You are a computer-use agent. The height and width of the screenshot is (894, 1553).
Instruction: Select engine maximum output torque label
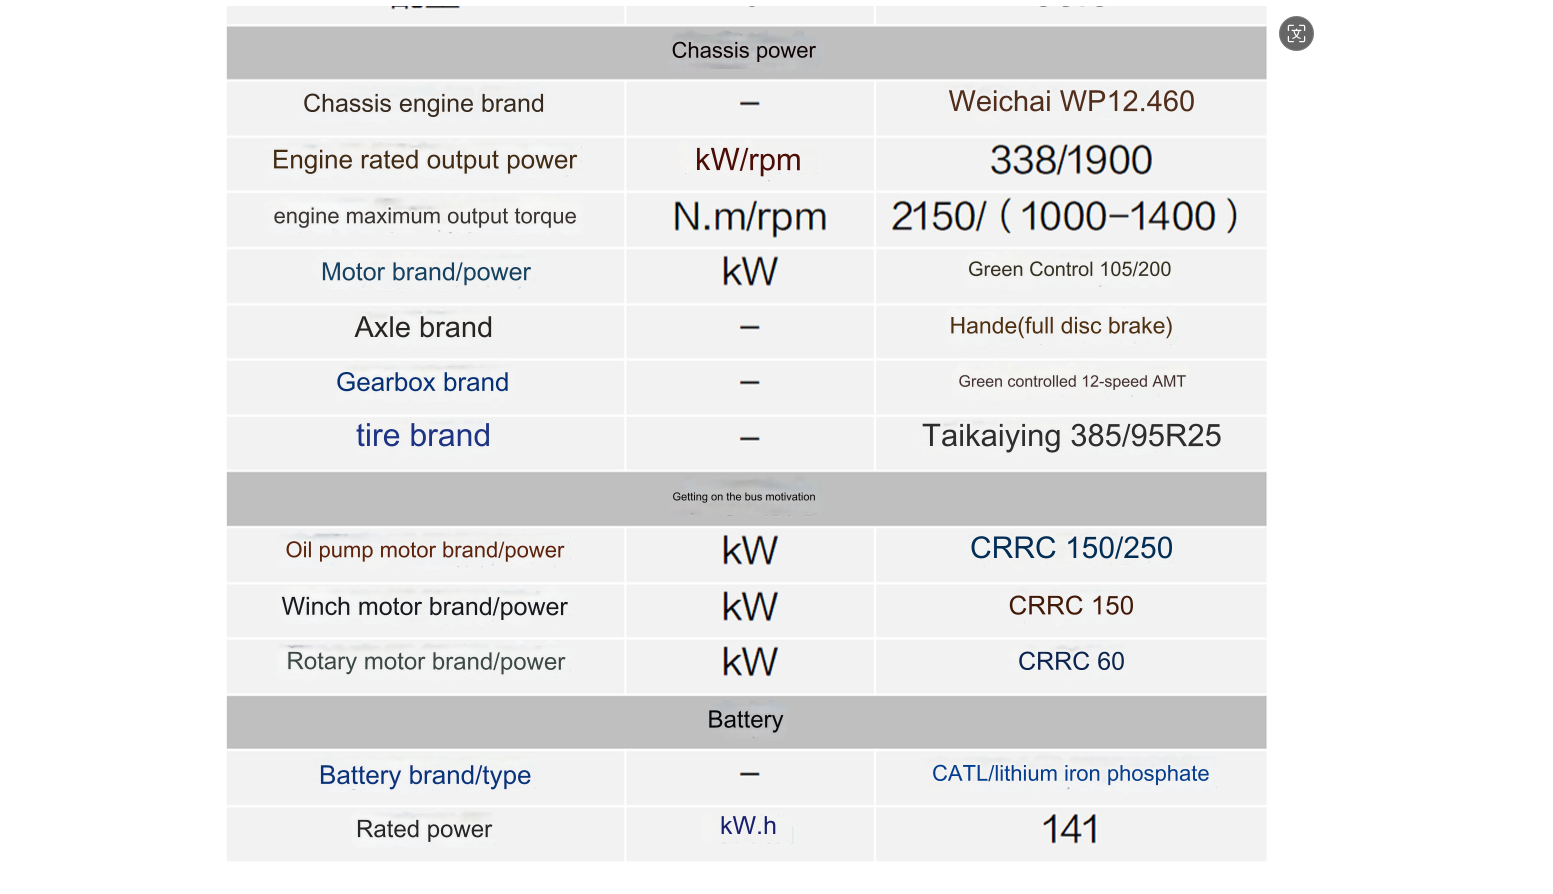[425, 216]
